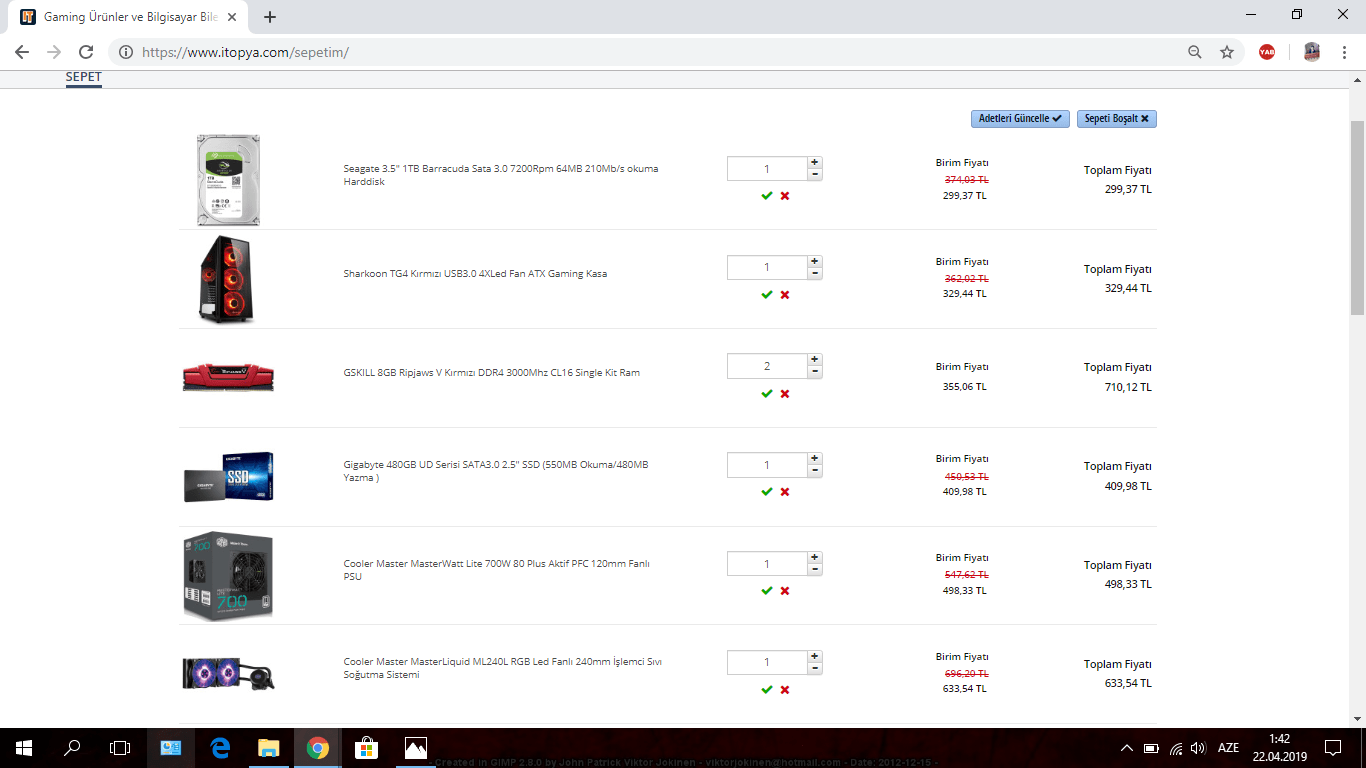Focus the Gigabyte 480GB SSD quantity field
Image resolution: width=1366 pixels, height=768 pixels.
point(767,465)
